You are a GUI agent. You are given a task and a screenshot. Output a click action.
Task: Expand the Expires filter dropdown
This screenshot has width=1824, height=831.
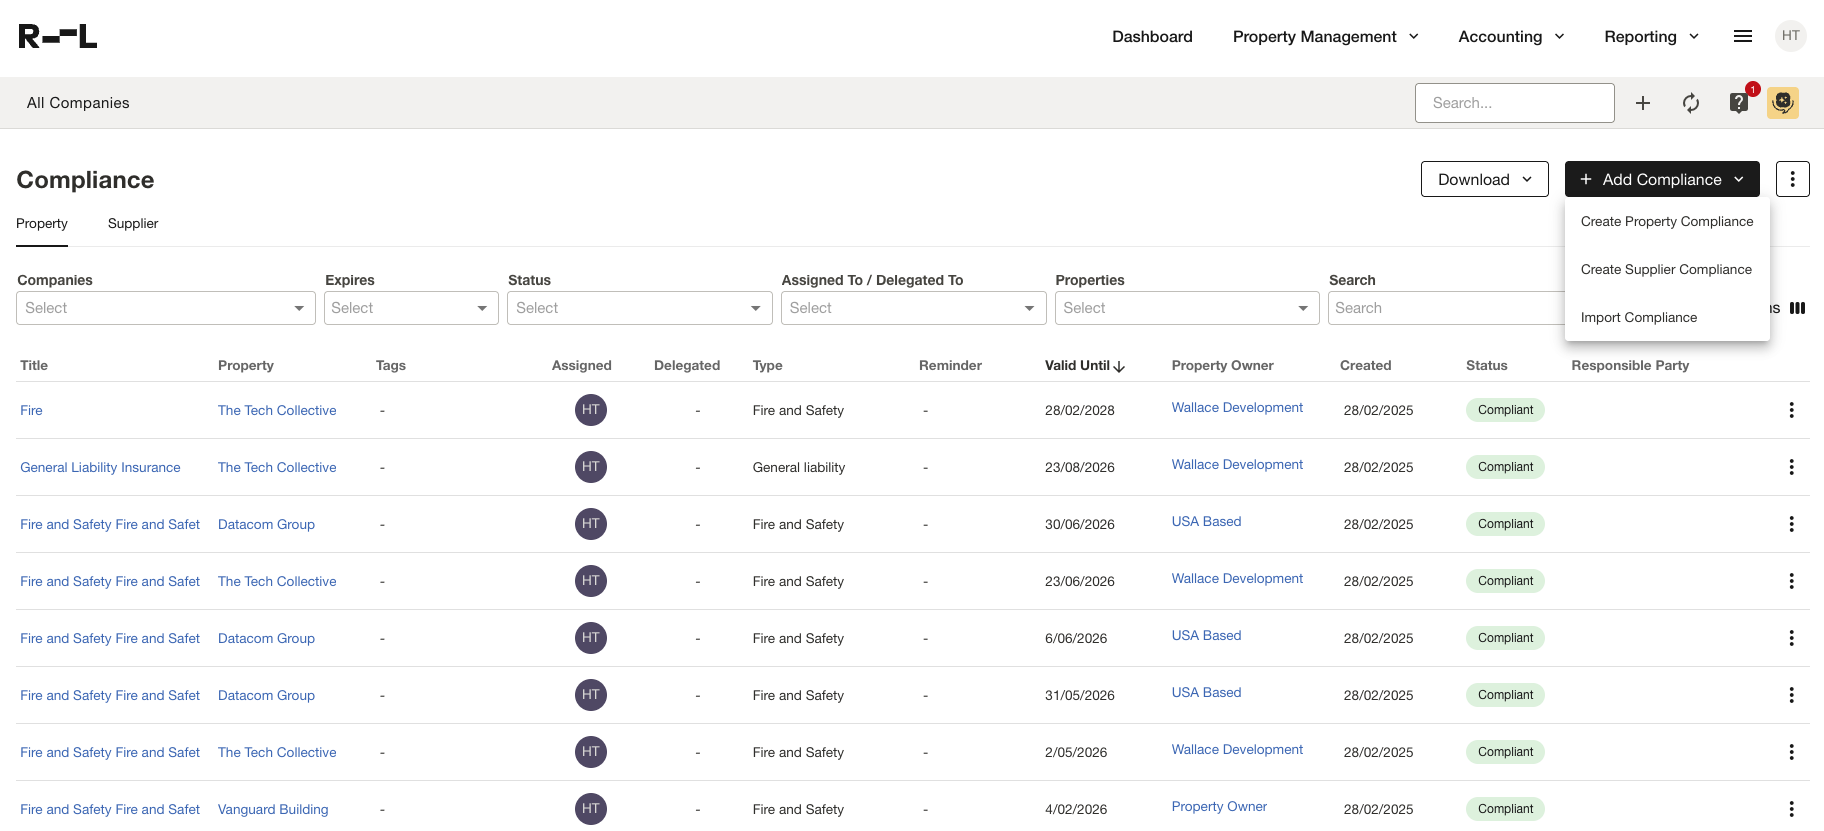(410, 308)
